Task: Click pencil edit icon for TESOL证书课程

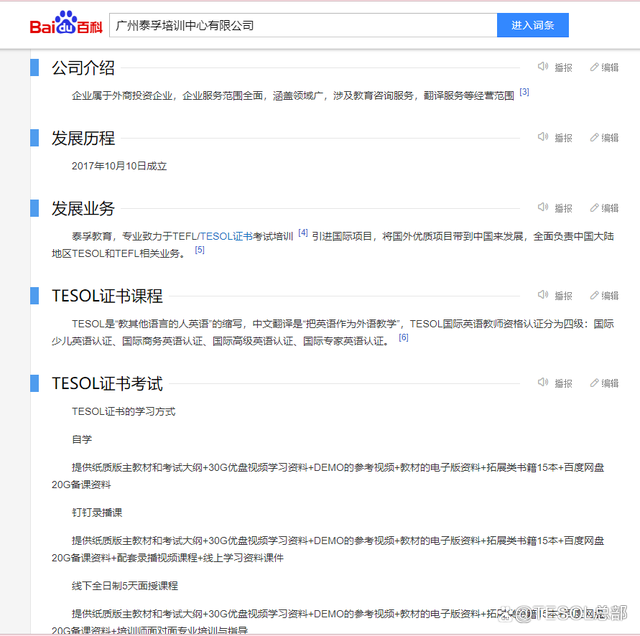Action: pyautogui.click(x=594, y=295)
